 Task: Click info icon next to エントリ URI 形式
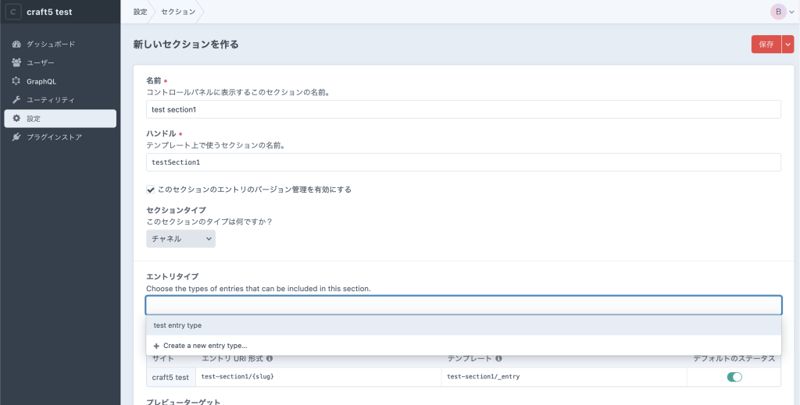tap(270, 358)
